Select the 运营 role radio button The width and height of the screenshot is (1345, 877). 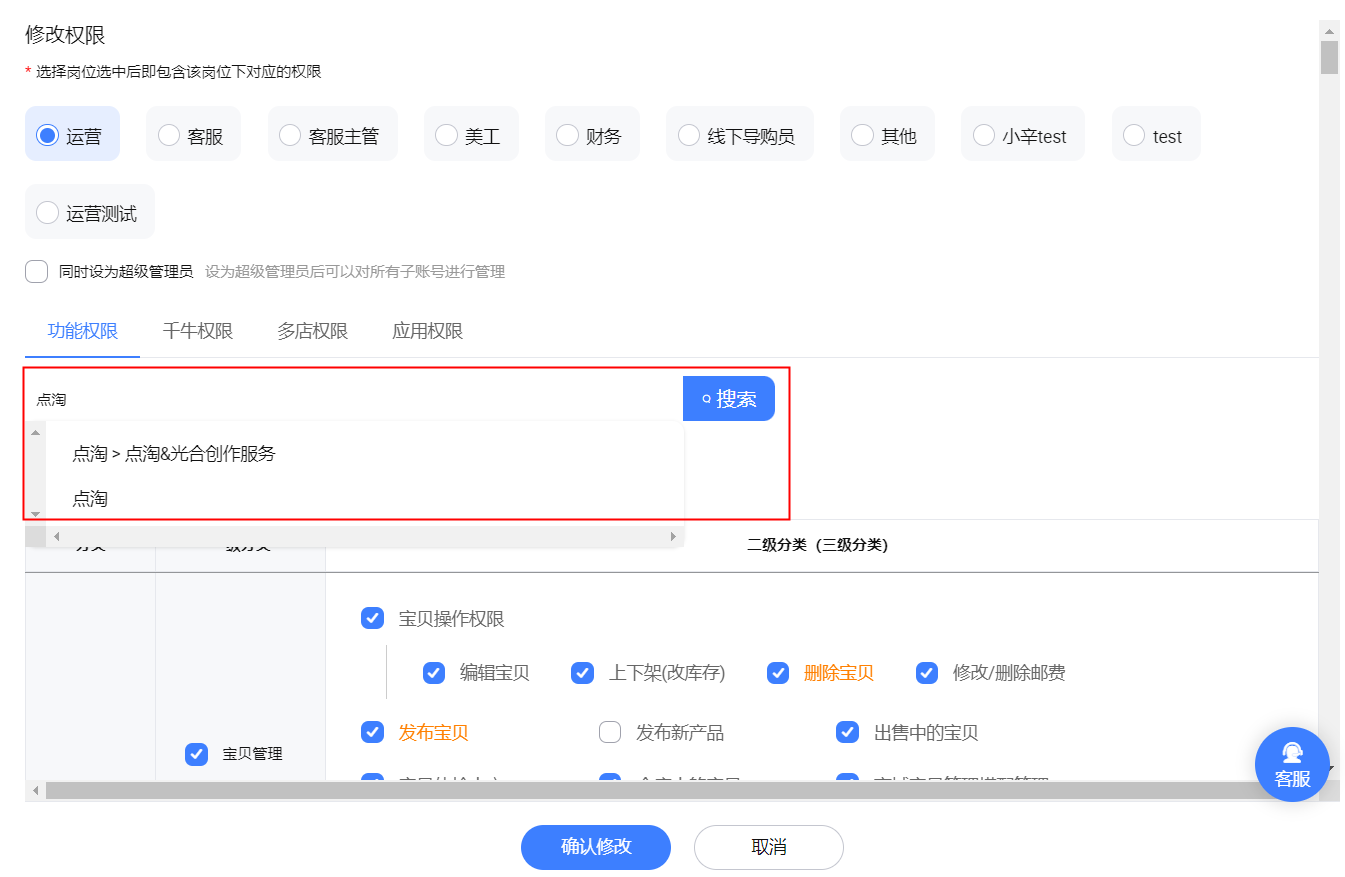click(x=47, y=135)
